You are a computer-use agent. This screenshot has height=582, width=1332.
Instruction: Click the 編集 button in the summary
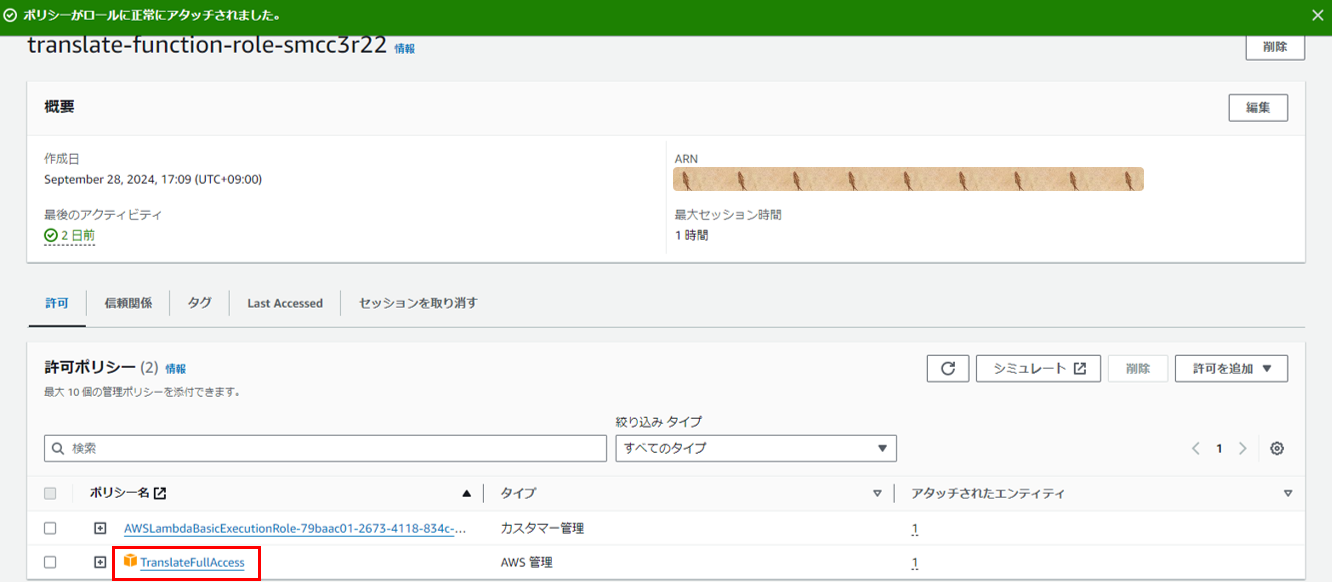coord(1258,108)
